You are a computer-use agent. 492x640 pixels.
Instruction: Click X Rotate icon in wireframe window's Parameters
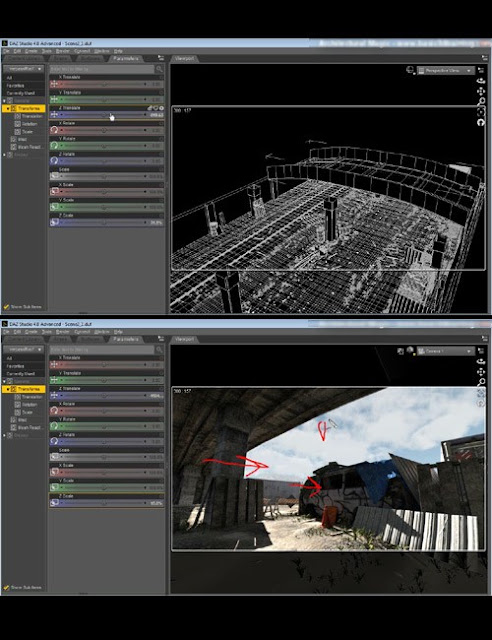(x=54, y=130)
